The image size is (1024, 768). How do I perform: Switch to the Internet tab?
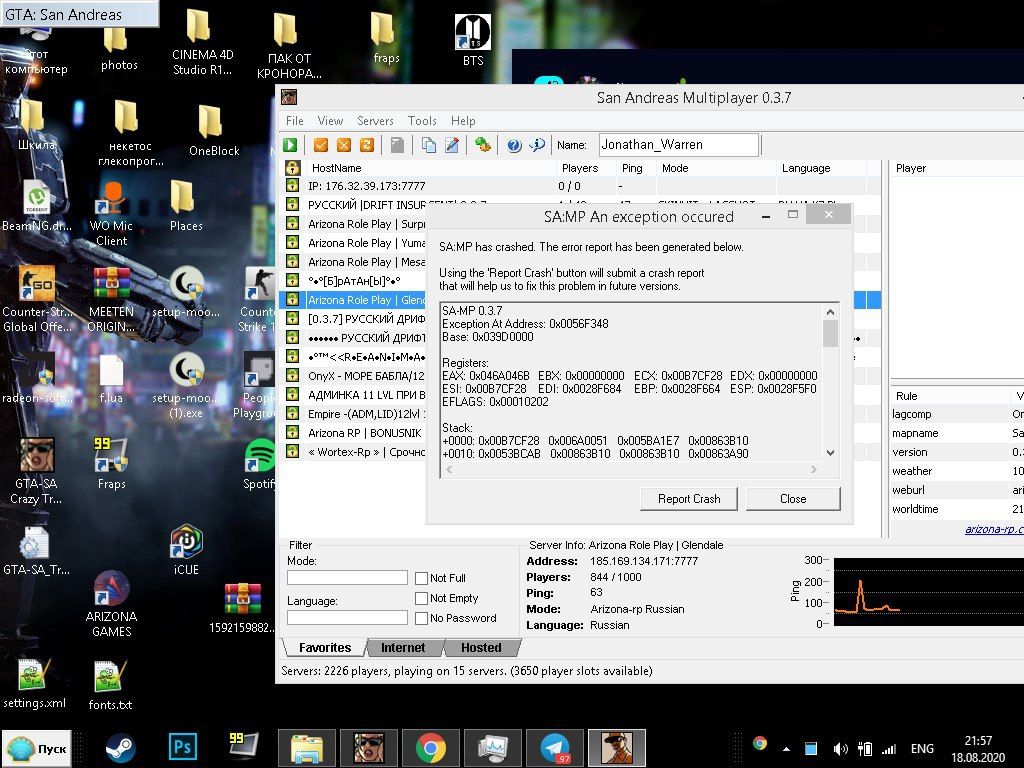pos(403,647)
